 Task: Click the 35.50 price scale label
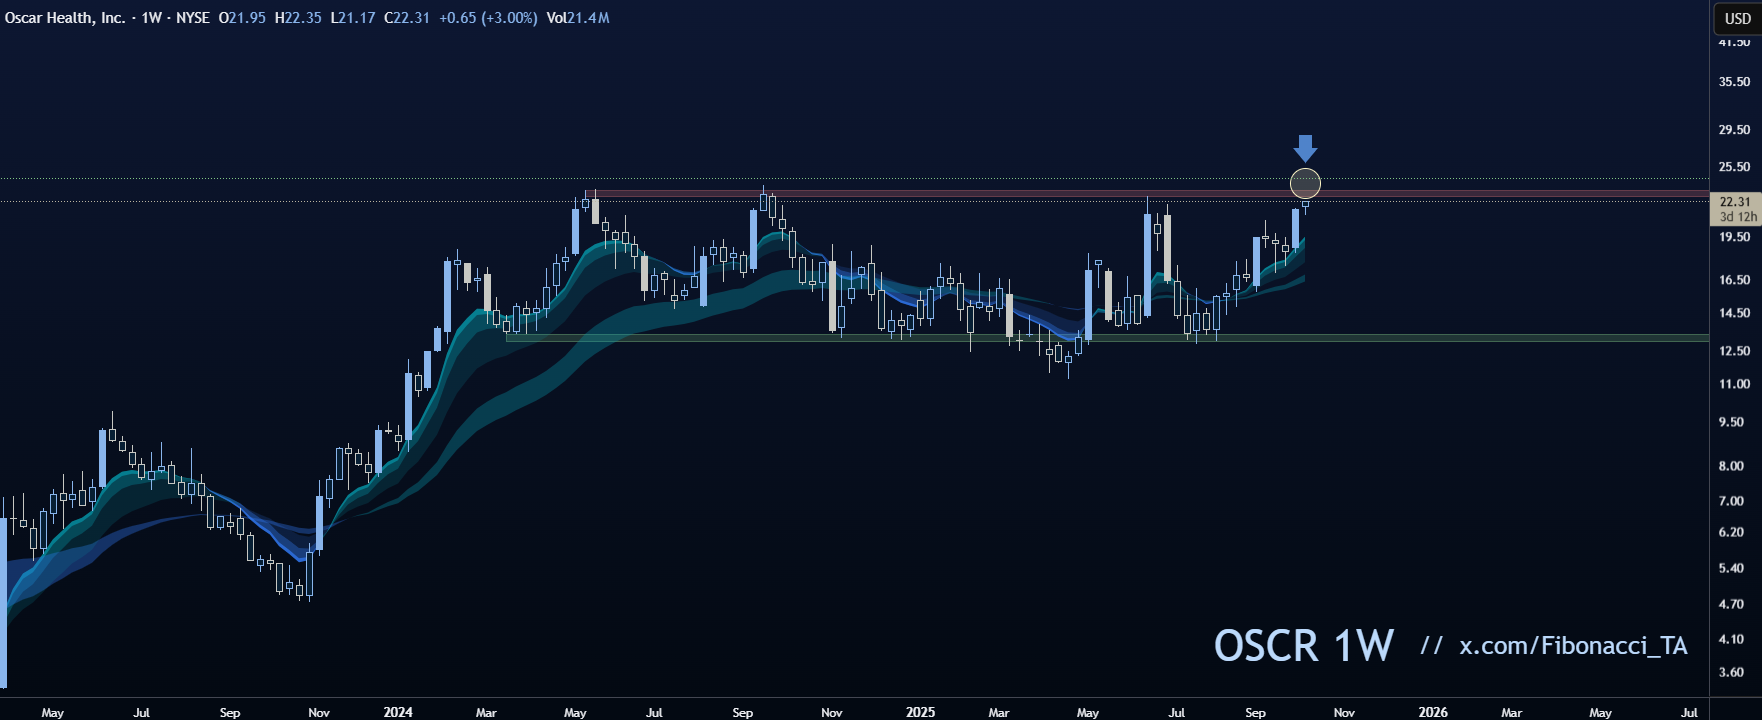(x=1734, y=82)
